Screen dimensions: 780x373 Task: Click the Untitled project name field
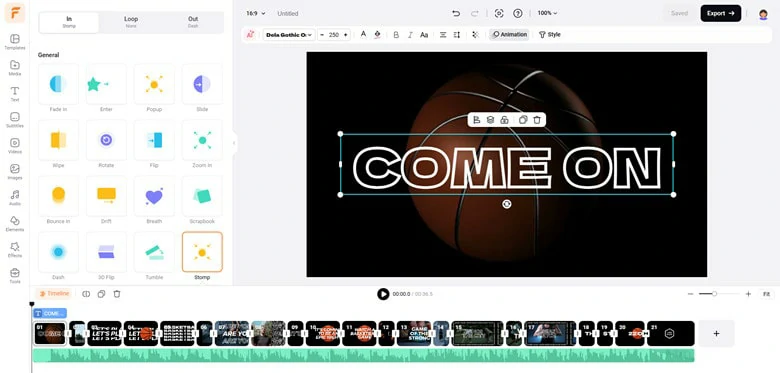[288, 13]
